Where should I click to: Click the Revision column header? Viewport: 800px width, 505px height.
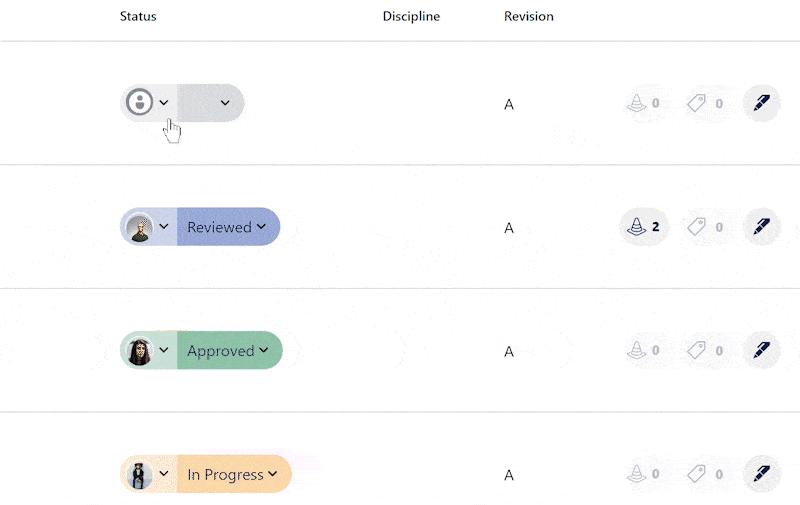point(529,17)
